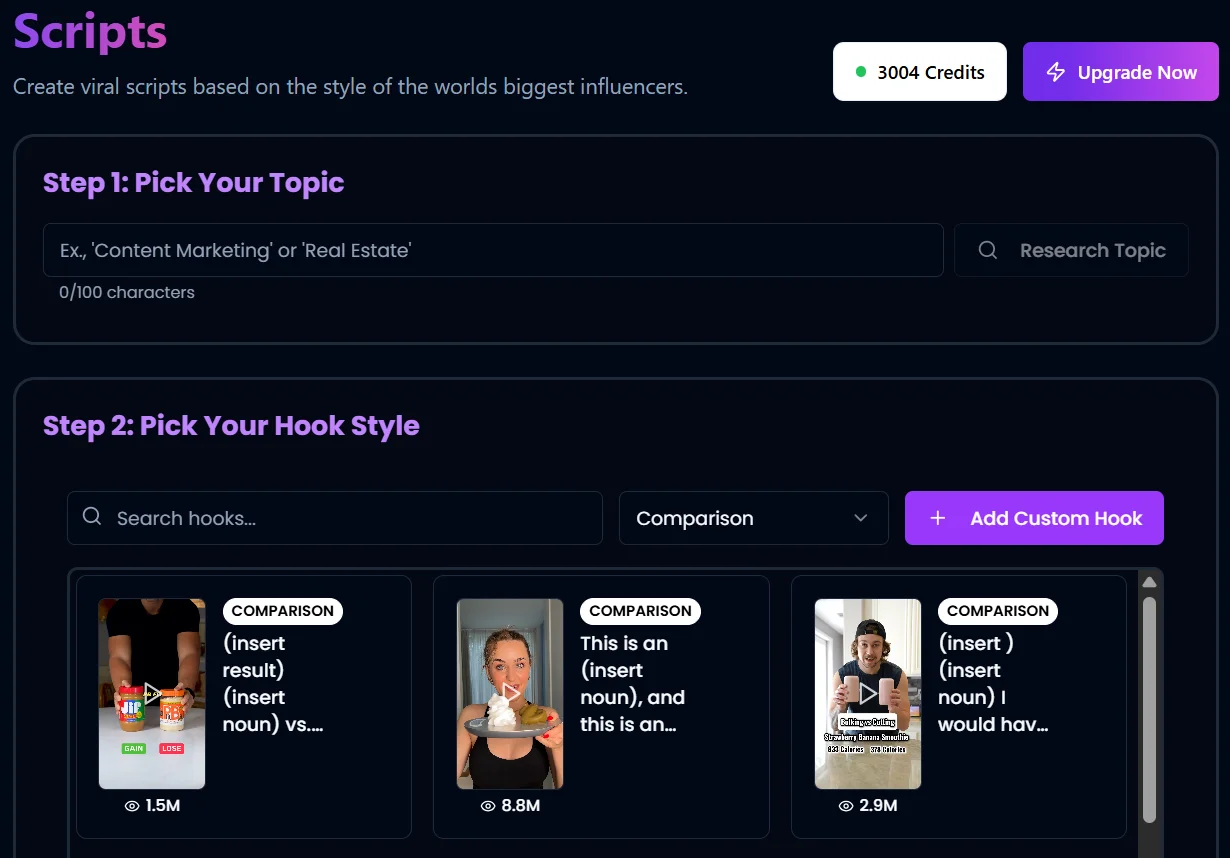Click the scrollbar in the hooks list
1230x858 pixels.
[x=1149, y=700]
